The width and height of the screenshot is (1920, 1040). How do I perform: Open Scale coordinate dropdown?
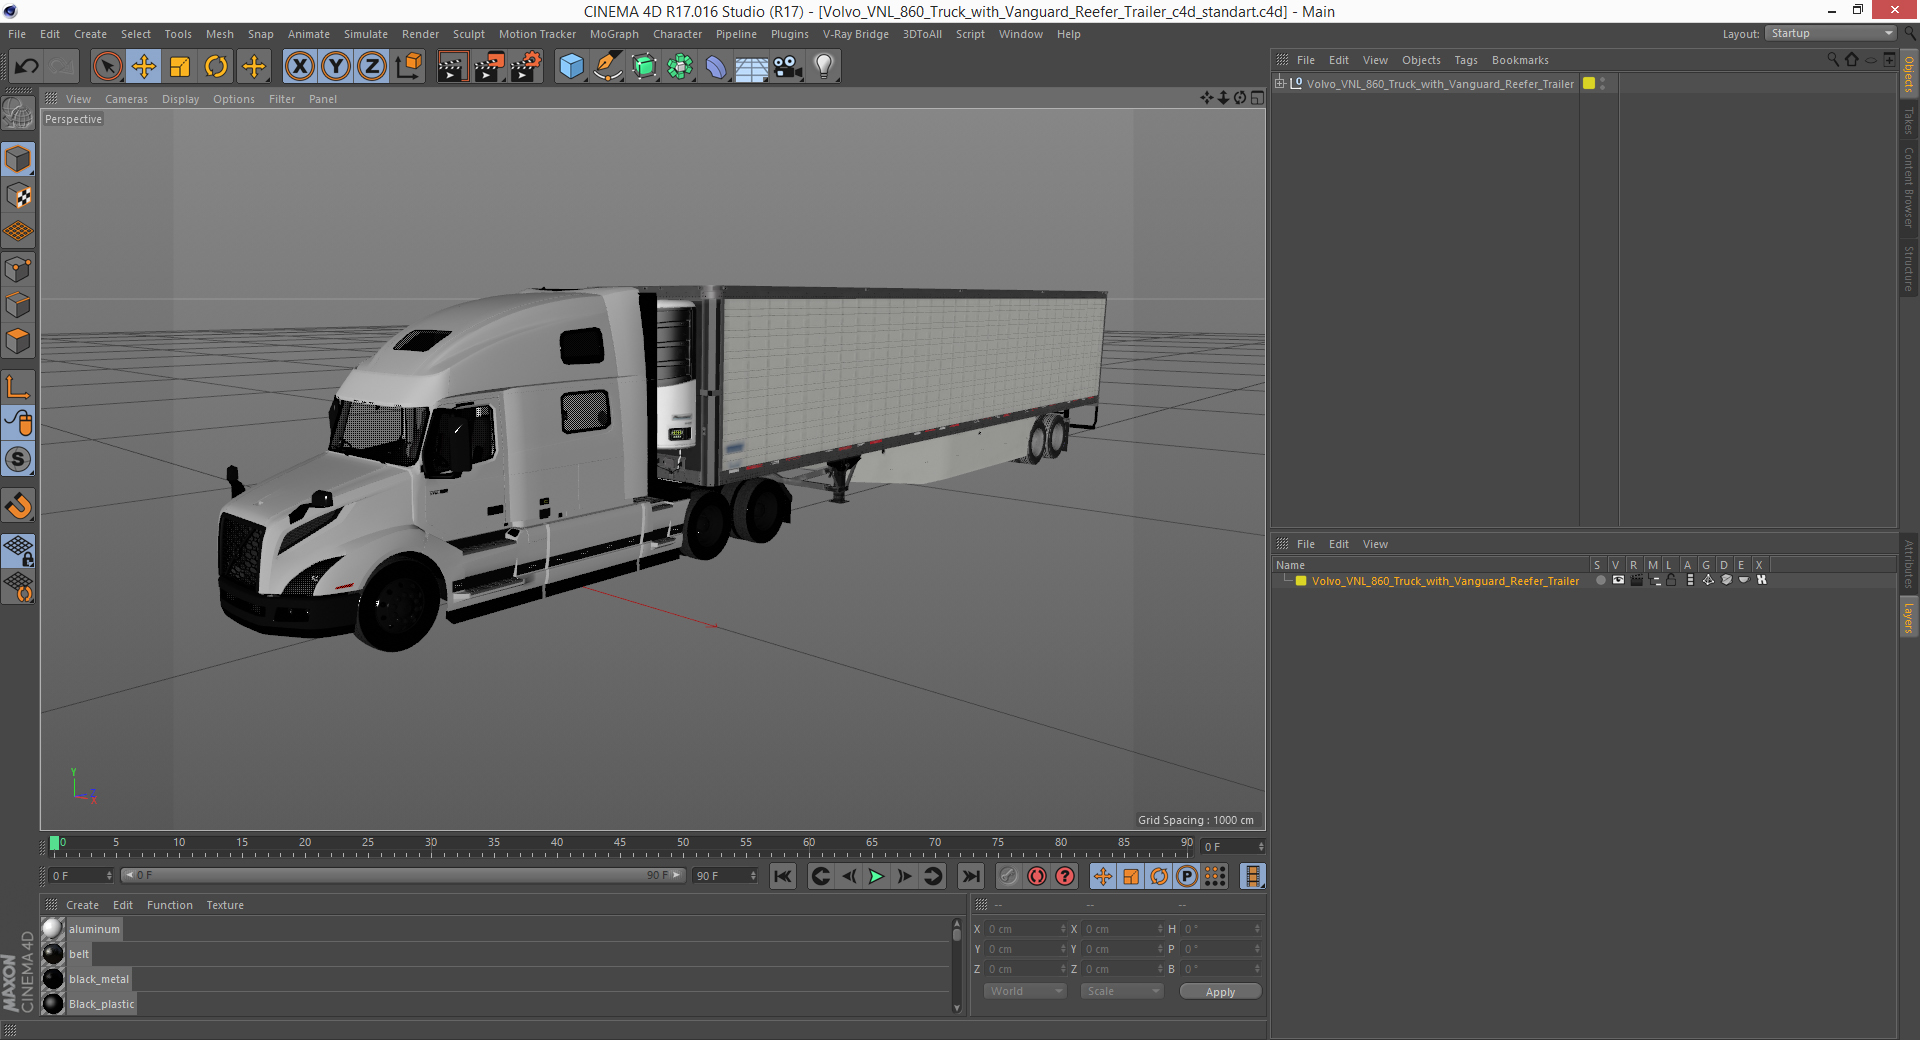click(x=1122, y=991)
